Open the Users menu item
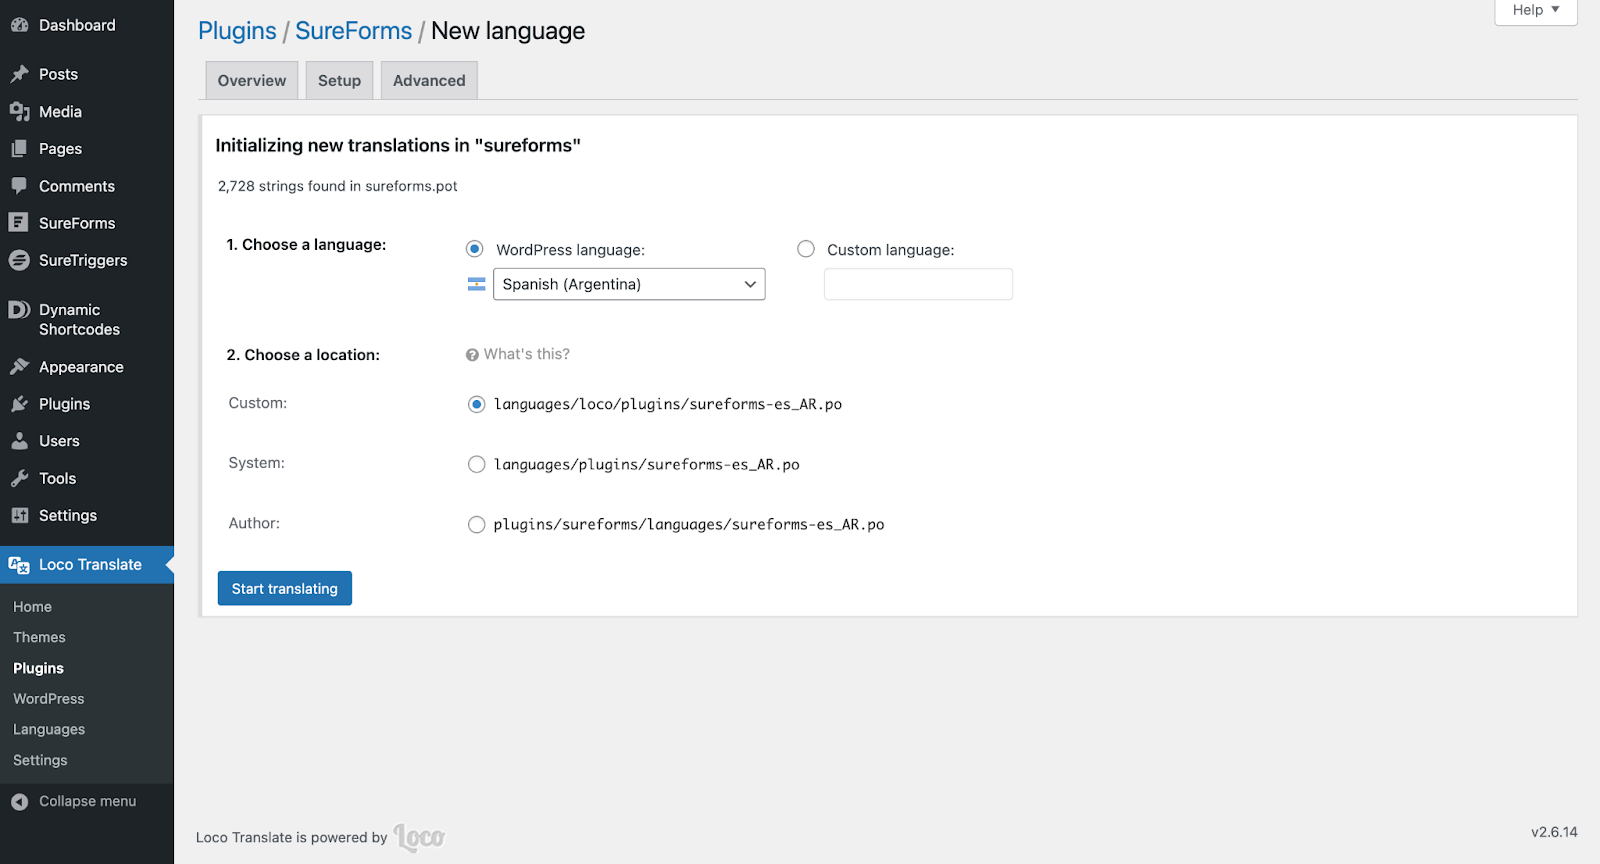 tap(87, 441)
